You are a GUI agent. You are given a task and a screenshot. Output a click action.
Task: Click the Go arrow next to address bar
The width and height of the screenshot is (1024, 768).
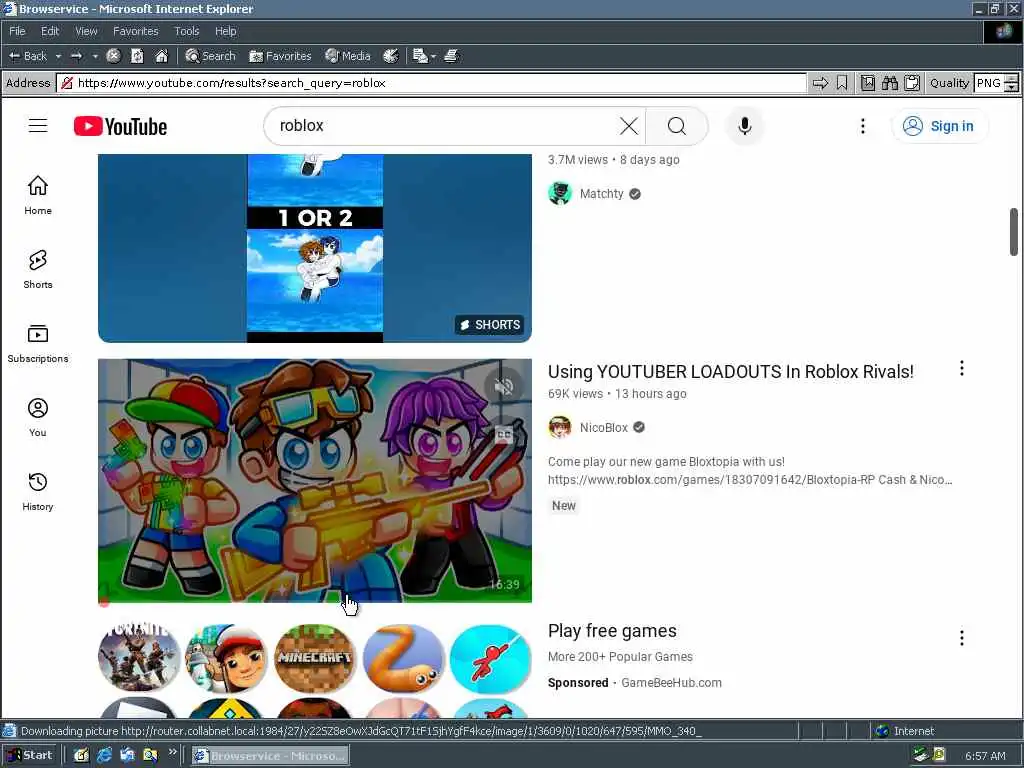pos(820,83)
